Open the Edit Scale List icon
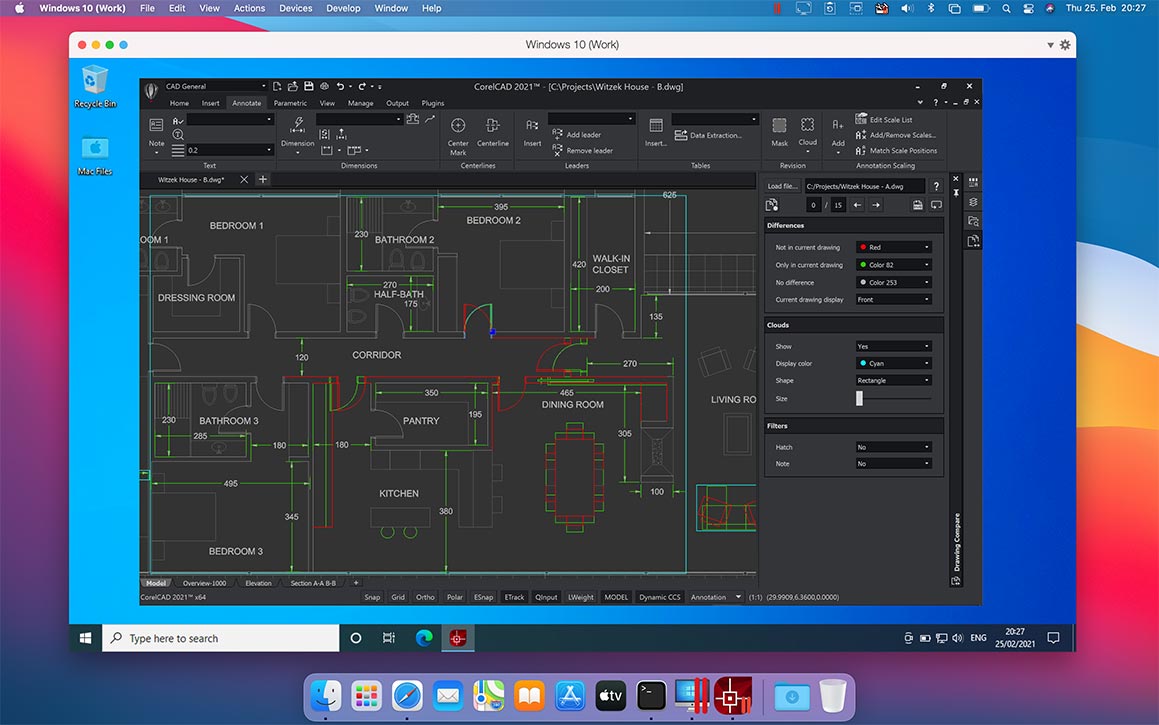The width and height of the screenshot is (1159, 725). click(x=860, y=119)
